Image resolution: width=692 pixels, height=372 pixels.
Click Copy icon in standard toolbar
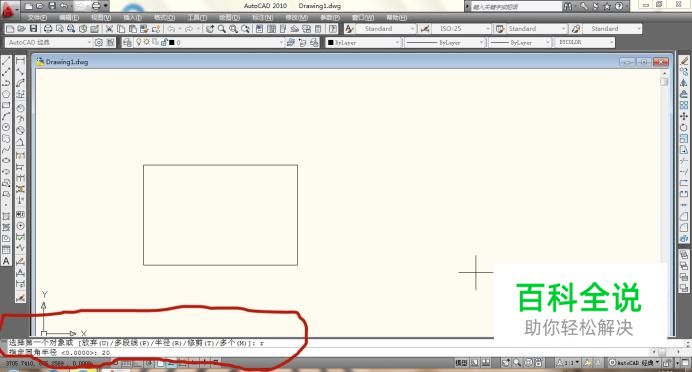pyautogui.click(x=121, y=29)
